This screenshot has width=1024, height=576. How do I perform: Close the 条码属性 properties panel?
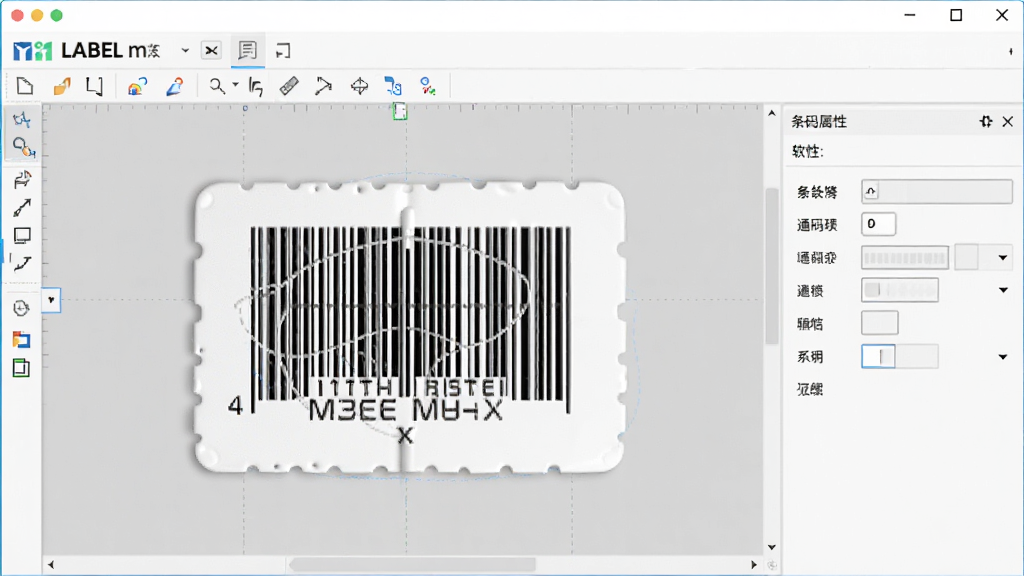click(x=1008, y=121)
